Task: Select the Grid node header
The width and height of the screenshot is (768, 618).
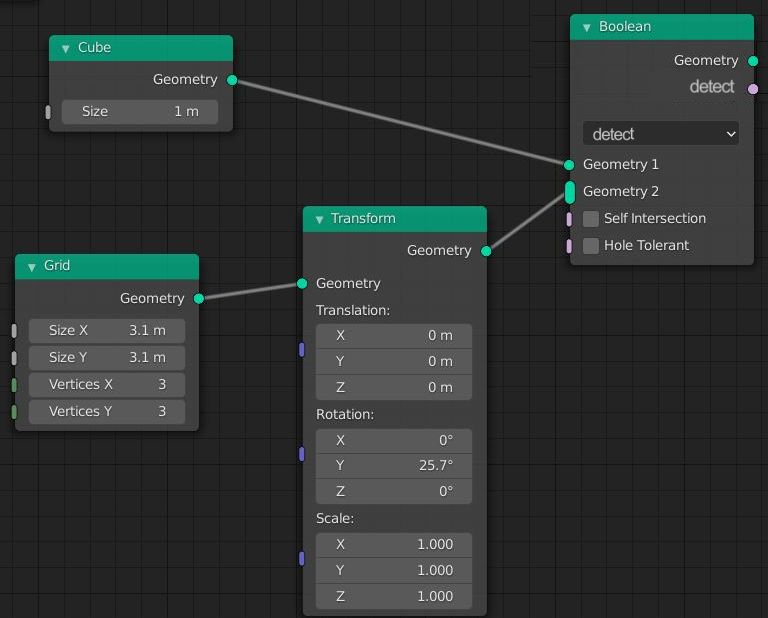Action: pyautogui.click(x=107, y=266)
